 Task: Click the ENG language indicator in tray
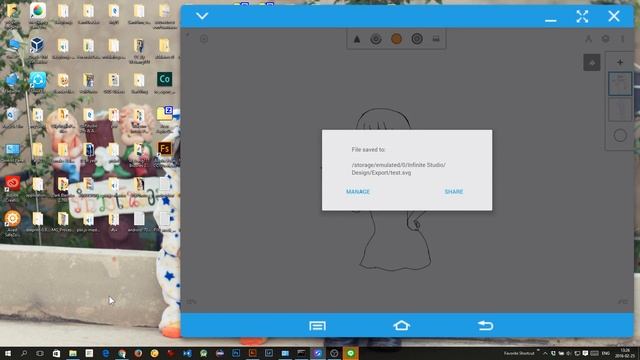pos(606,353)
